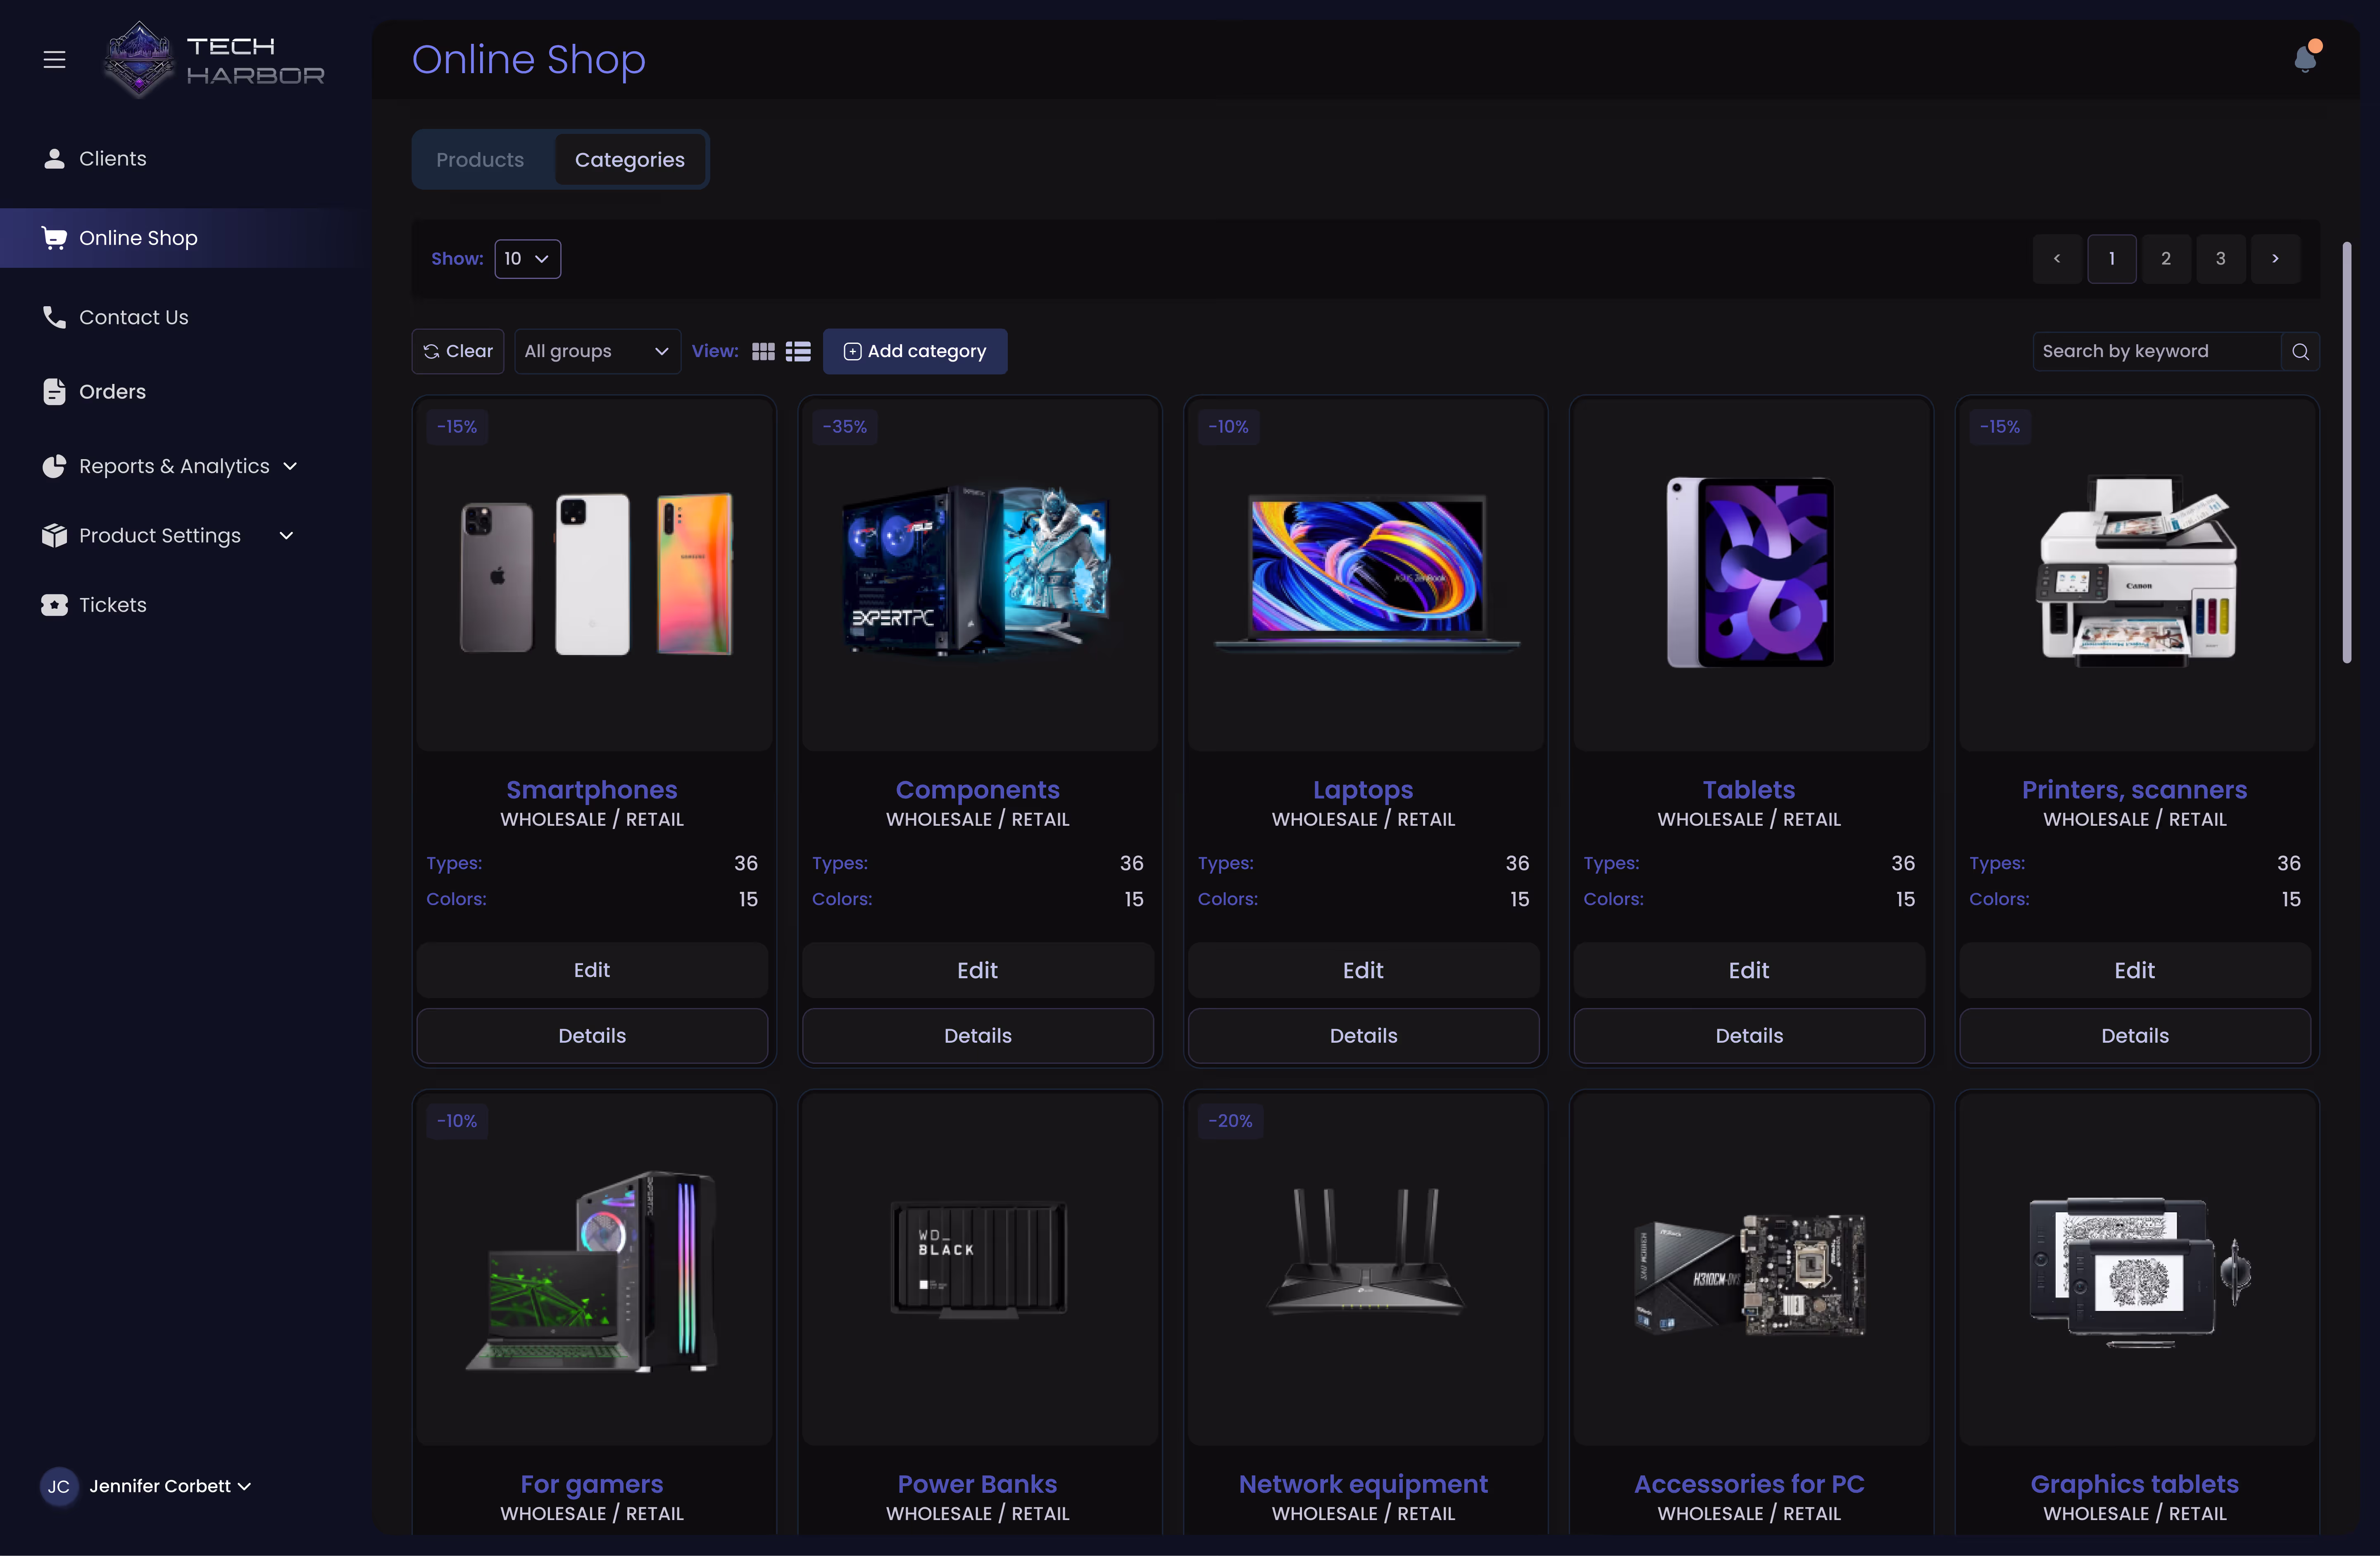Select page 1 in pagination

[2112, 259]
